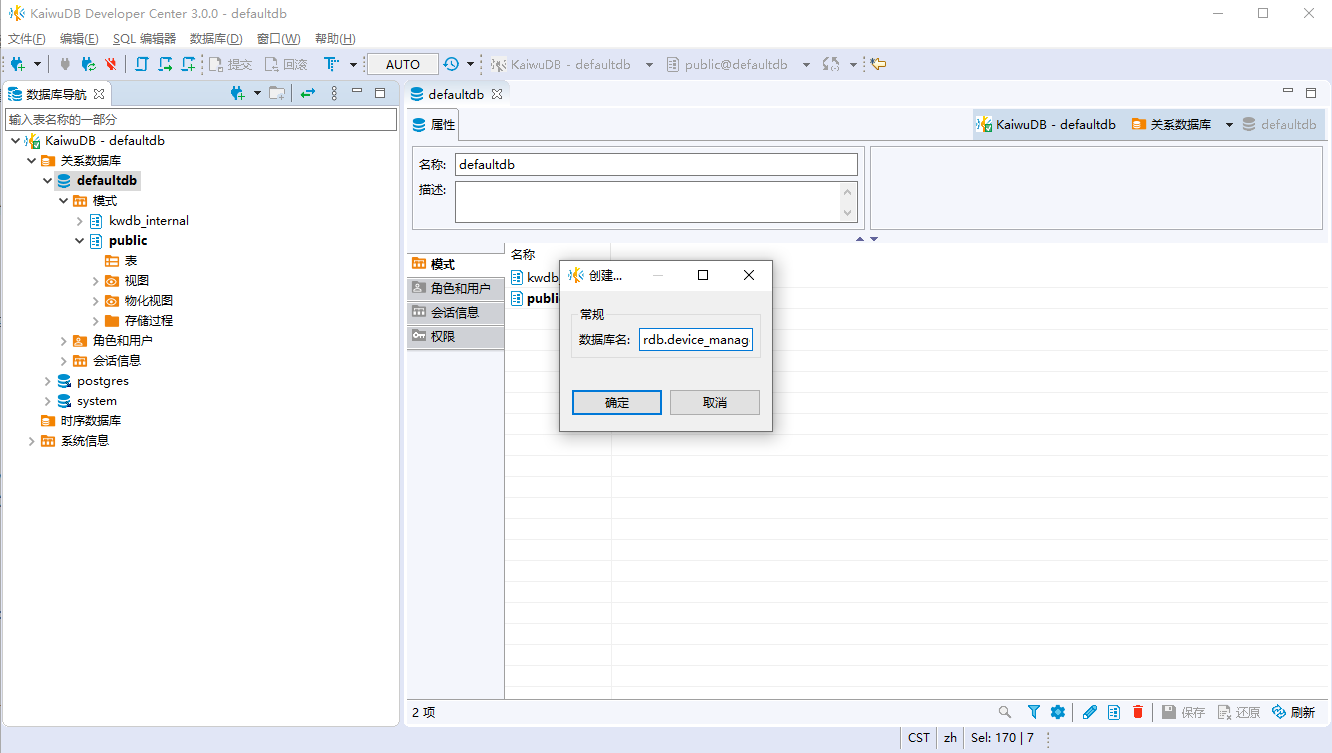Expand the 系统信息 tree node
This screenshot has width=1332, height=753.
pyautogui.click(x=32, y=441)
